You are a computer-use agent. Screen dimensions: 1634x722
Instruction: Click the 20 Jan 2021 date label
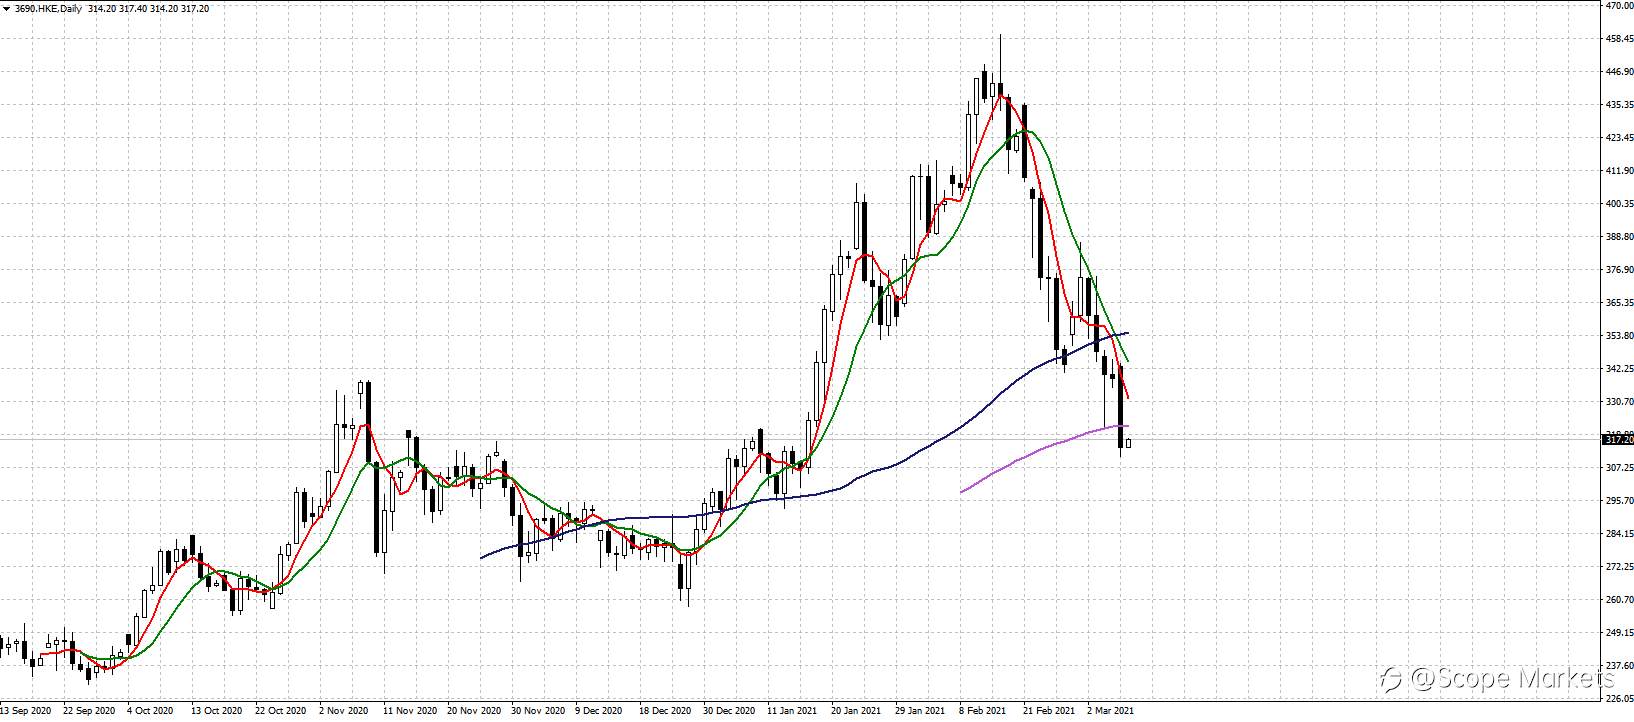[857, 712]
